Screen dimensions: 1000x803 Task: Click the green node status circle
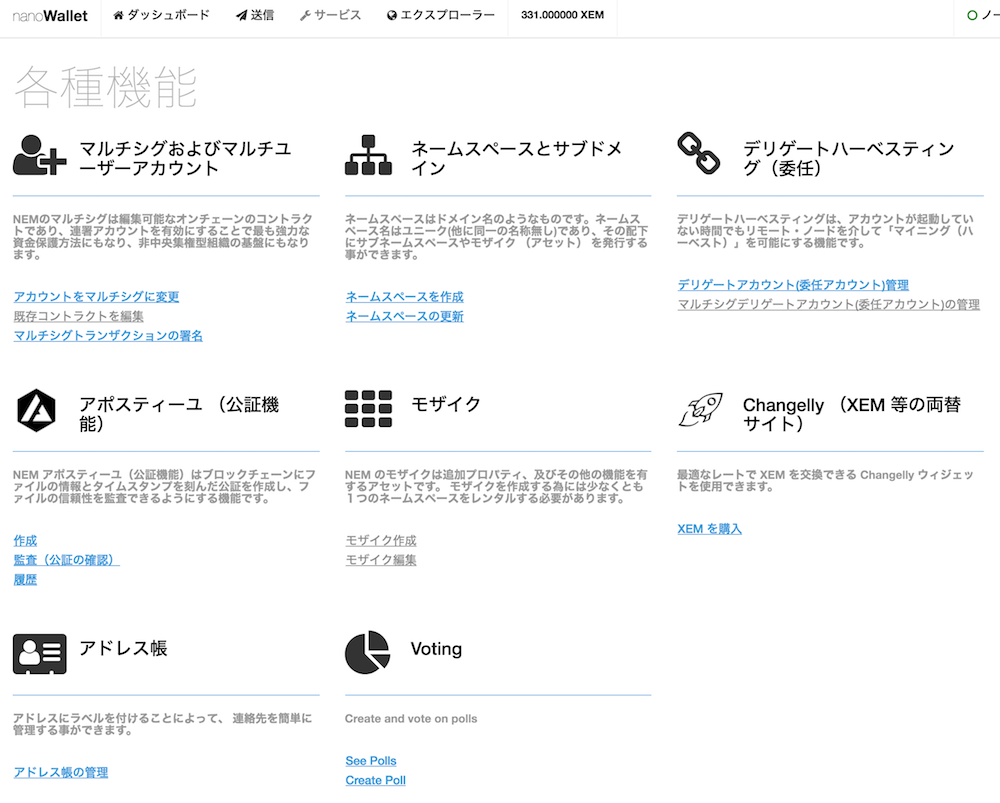tap(972, 15)
